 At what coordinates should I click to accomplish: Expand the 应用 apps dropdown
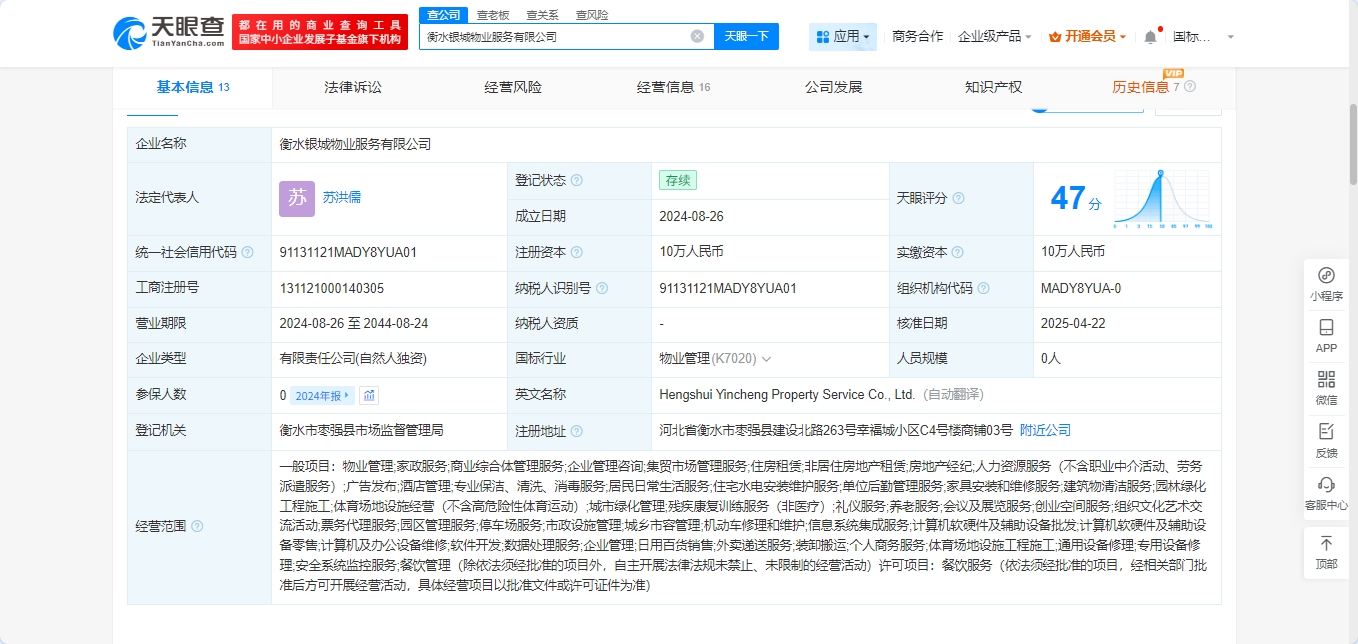point(842,37)
